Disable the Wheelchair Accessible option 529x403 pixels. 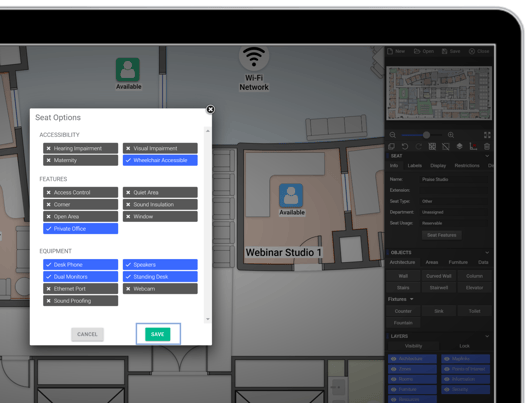(x=160, y=160)
